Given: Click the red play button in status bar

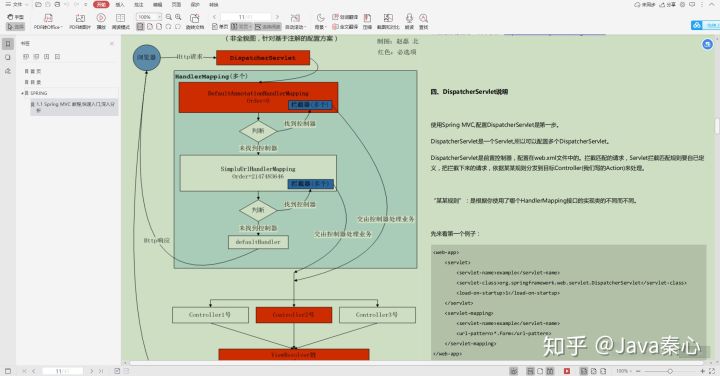Looking at the screenshot, I should click(567, 371).
